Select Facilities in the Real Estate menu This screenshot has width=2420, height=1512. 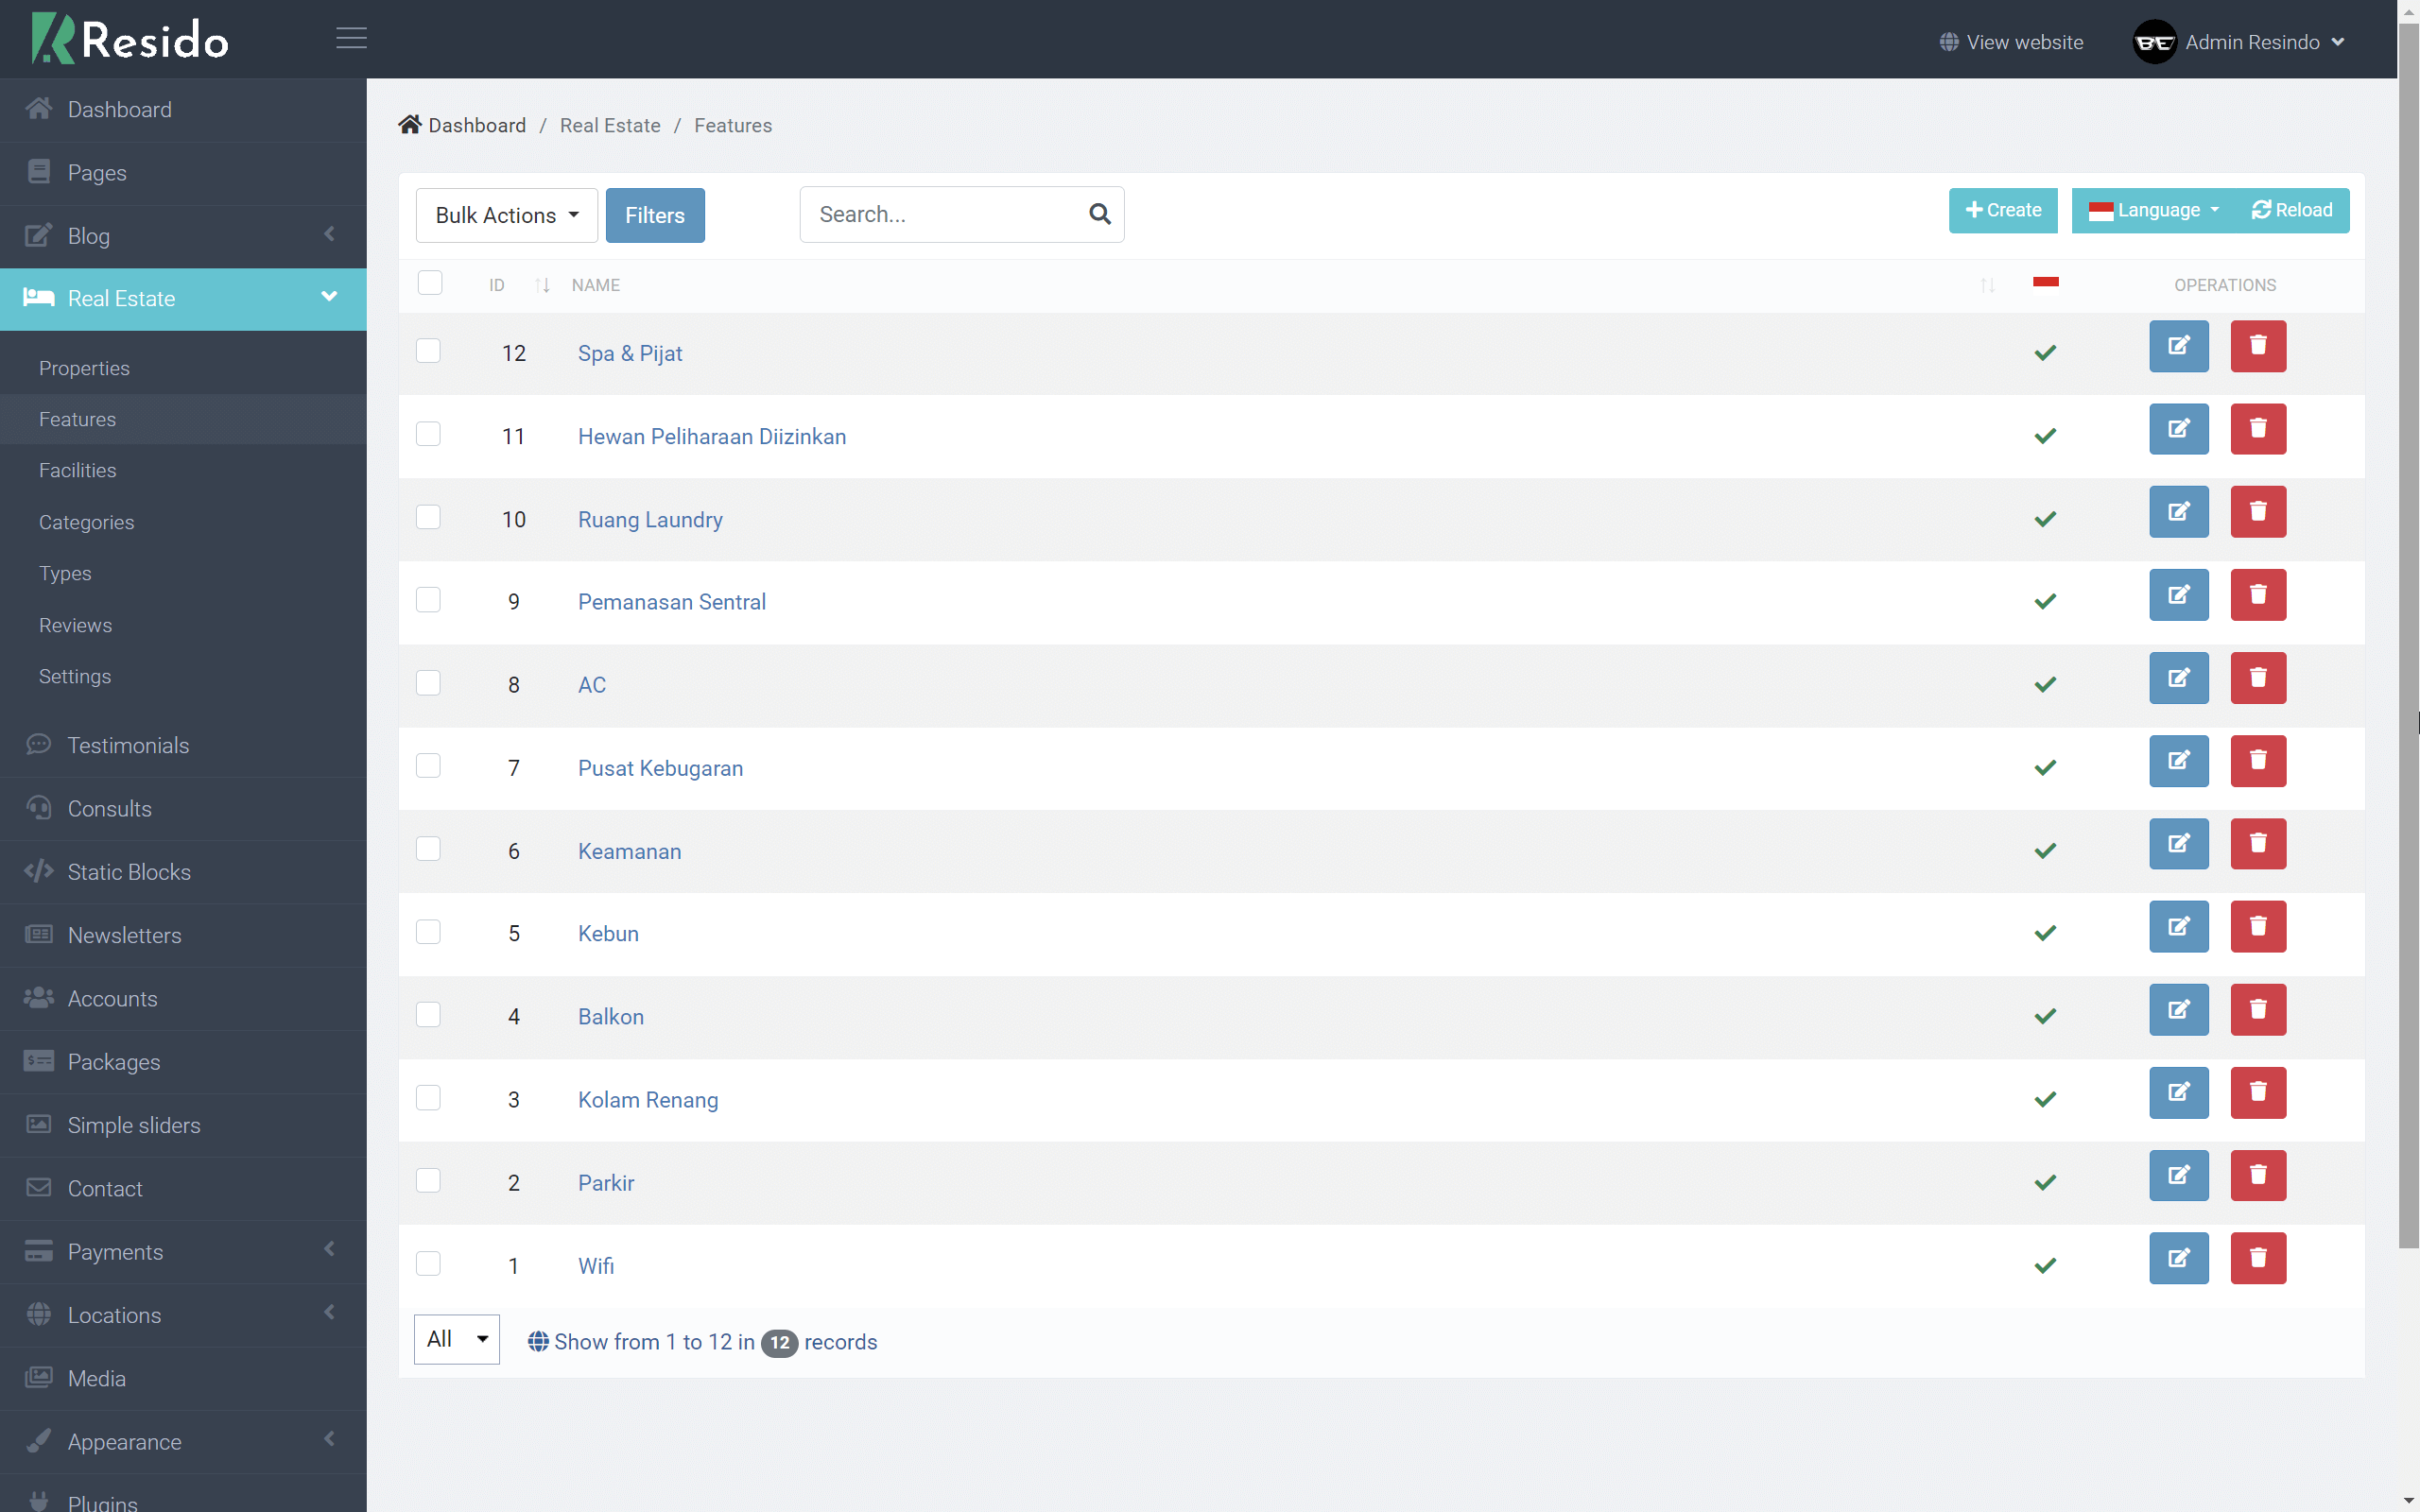pos(77,470)
